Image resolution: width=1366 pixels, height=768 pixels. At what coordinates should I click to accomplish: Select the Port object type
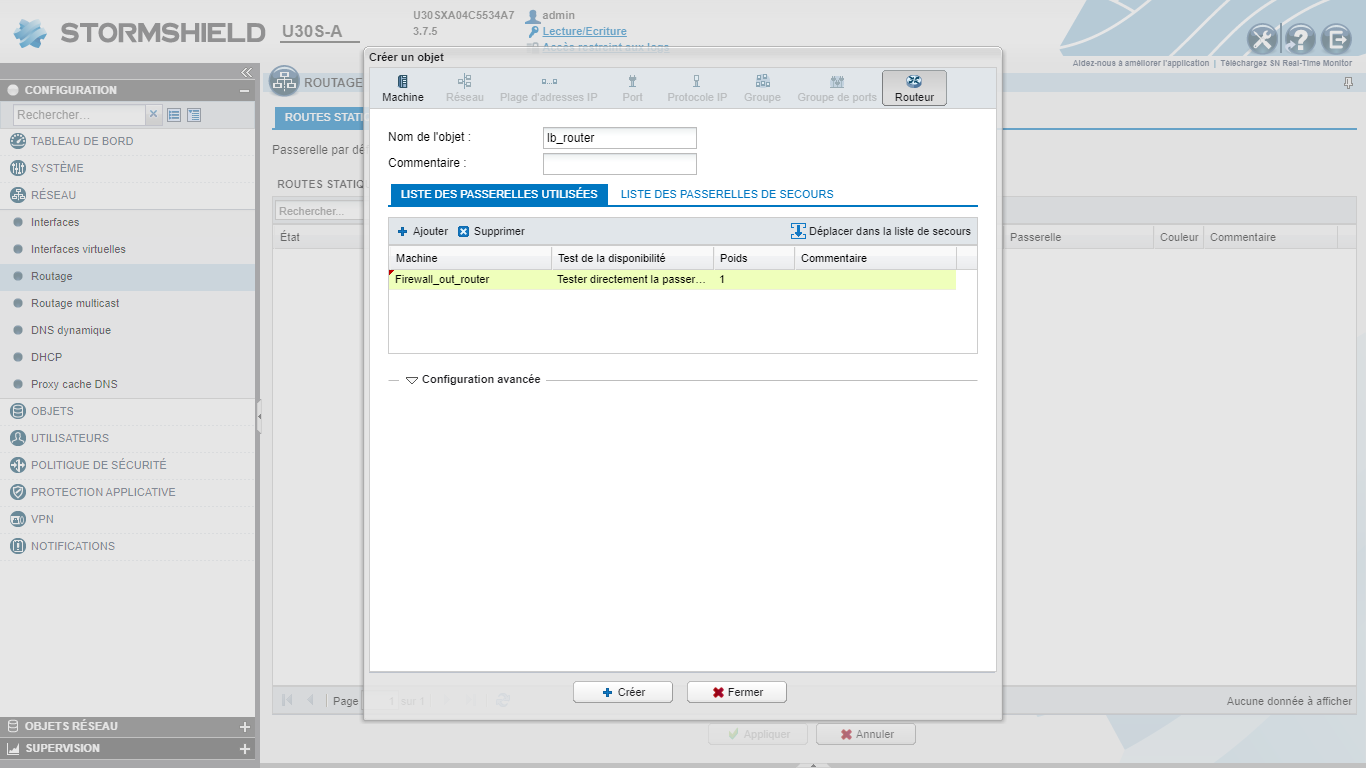pyautogui.click(x=632, y=88)
